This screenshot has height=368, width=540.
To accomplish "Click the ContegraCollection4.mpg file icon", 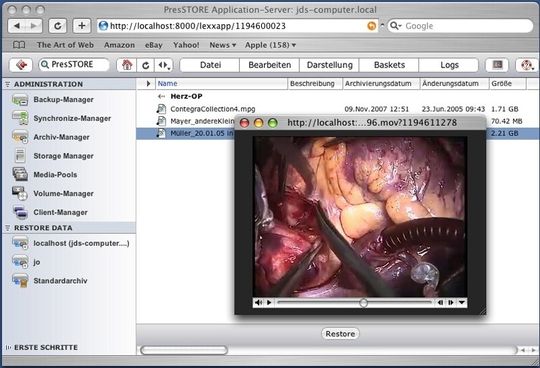I will point(161,109).
